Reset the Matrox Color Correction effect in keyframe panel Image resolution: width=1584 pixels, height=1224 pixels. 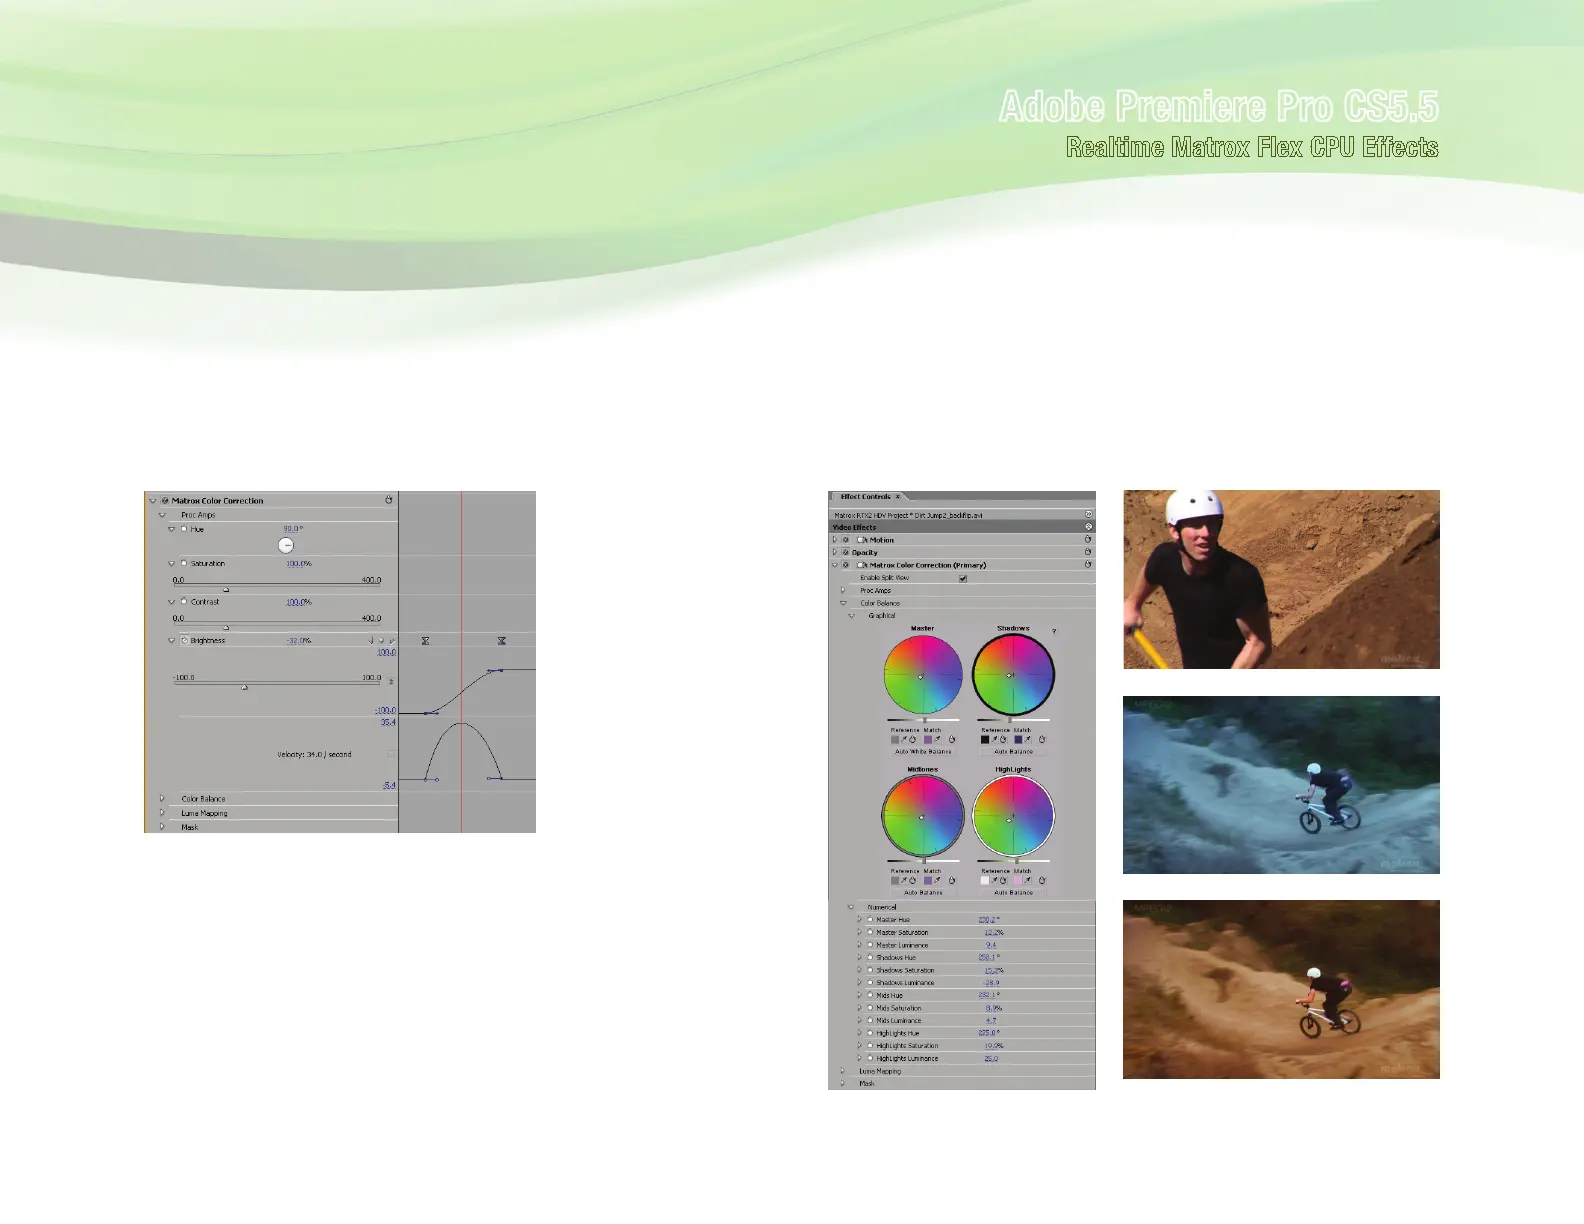[389, 500]
